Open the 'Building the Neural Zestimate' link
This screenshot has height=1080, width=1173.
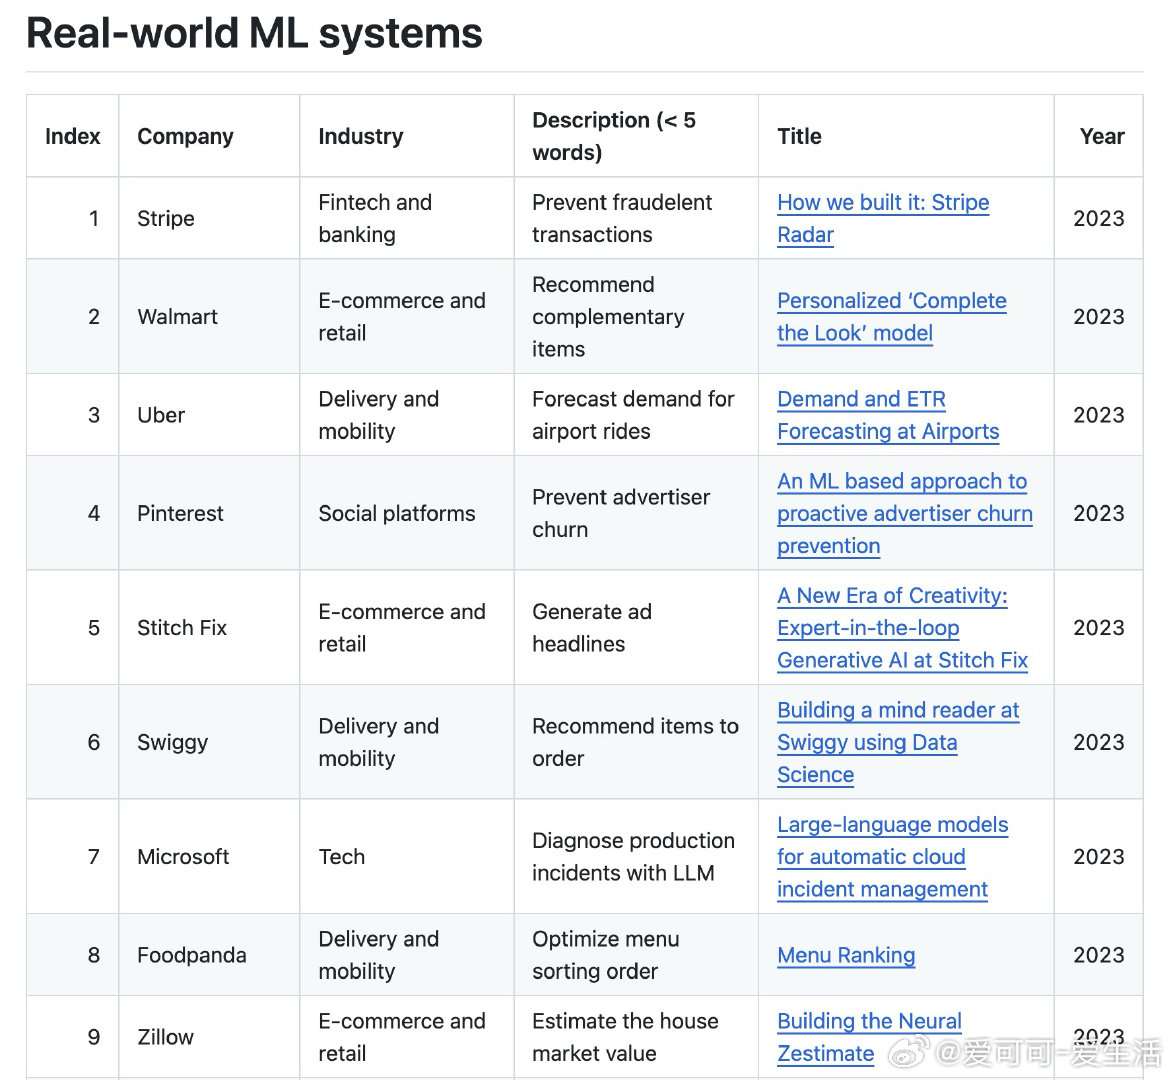click(x=869, y=1037)
